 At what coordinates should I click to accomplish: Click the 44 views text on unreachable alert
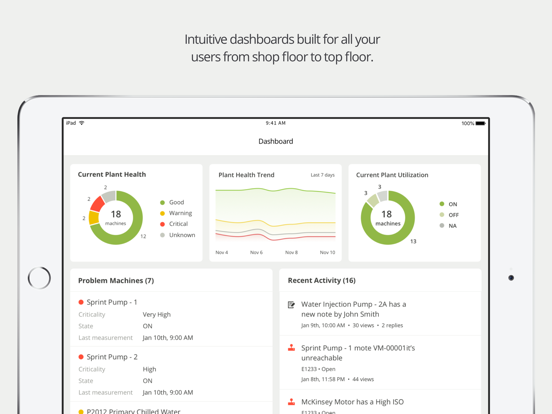pos(363,379)
